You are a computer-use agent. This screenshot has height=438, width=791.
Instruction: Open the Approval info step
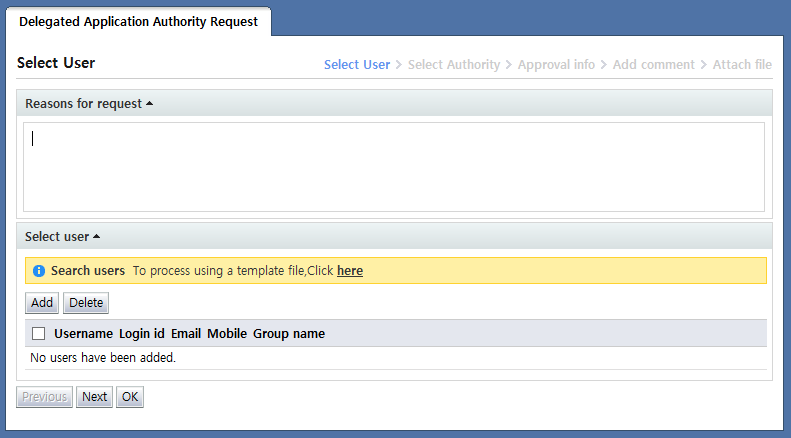(x=556, y=64)
